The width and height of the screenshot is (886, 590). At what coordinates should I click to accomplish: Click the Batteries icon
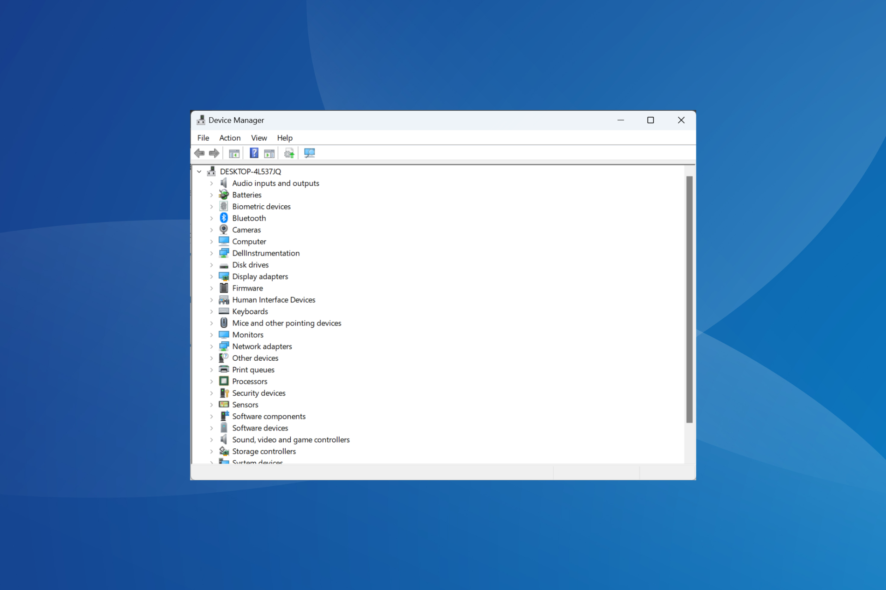pyautogui.click(x=224, y=194)
